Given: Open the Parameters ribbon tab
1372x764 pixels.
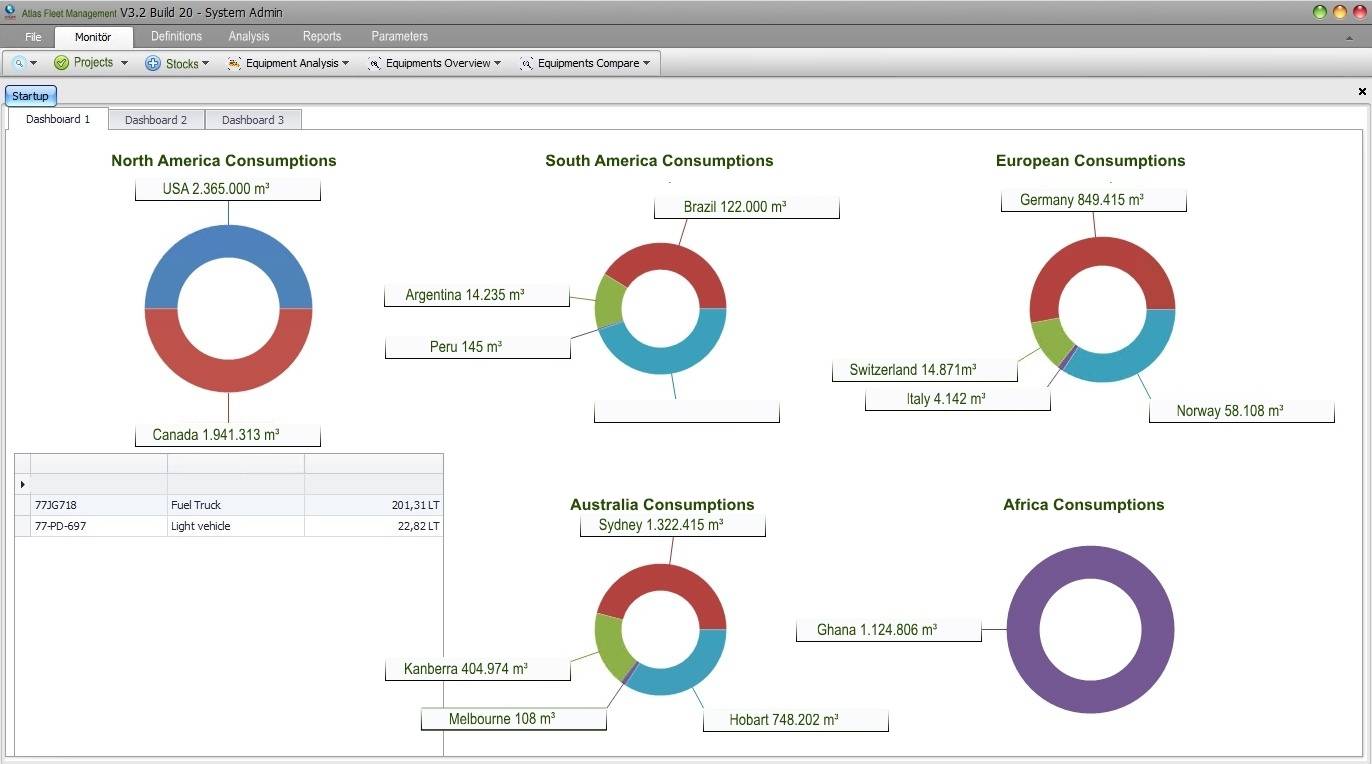Looking at the screenshot, I should click(400, 36).
